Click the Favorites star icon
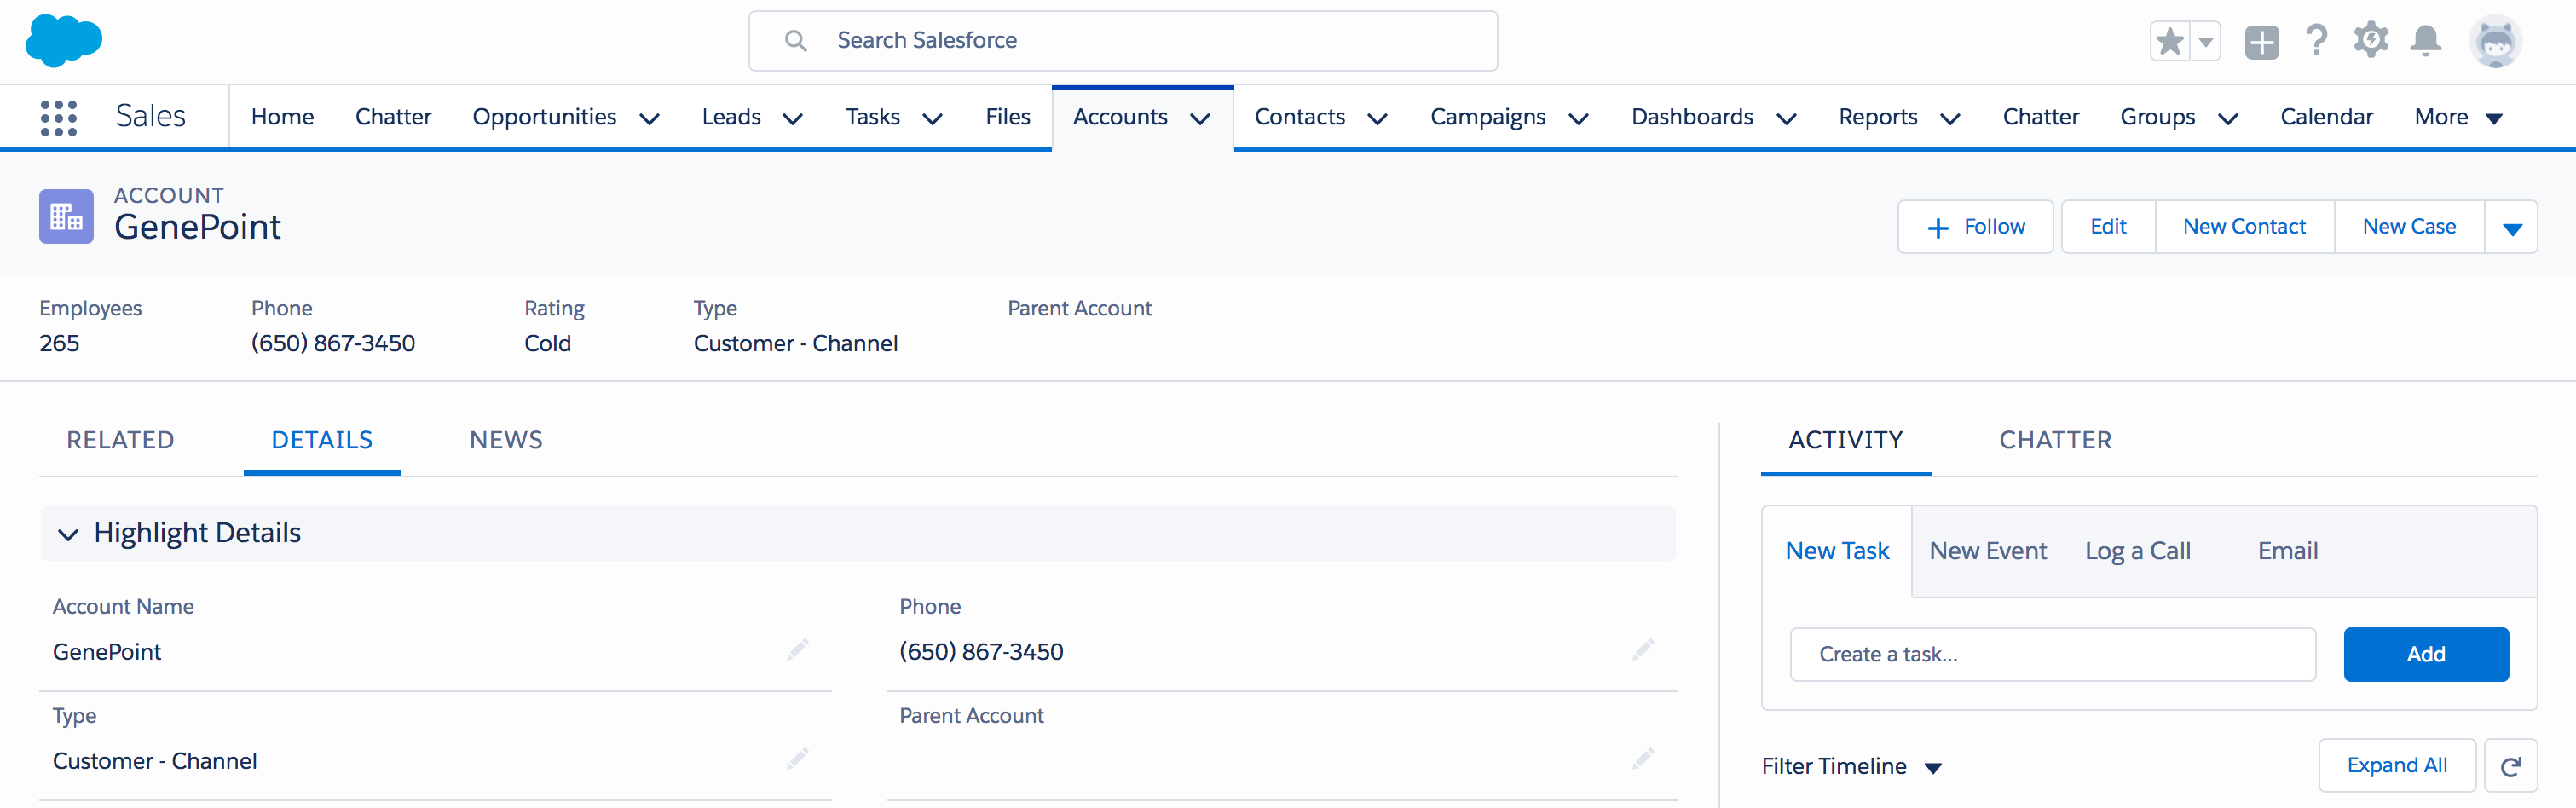Image resolution: width=2576 pixels, height=808 pixels. coord(2169,42)
